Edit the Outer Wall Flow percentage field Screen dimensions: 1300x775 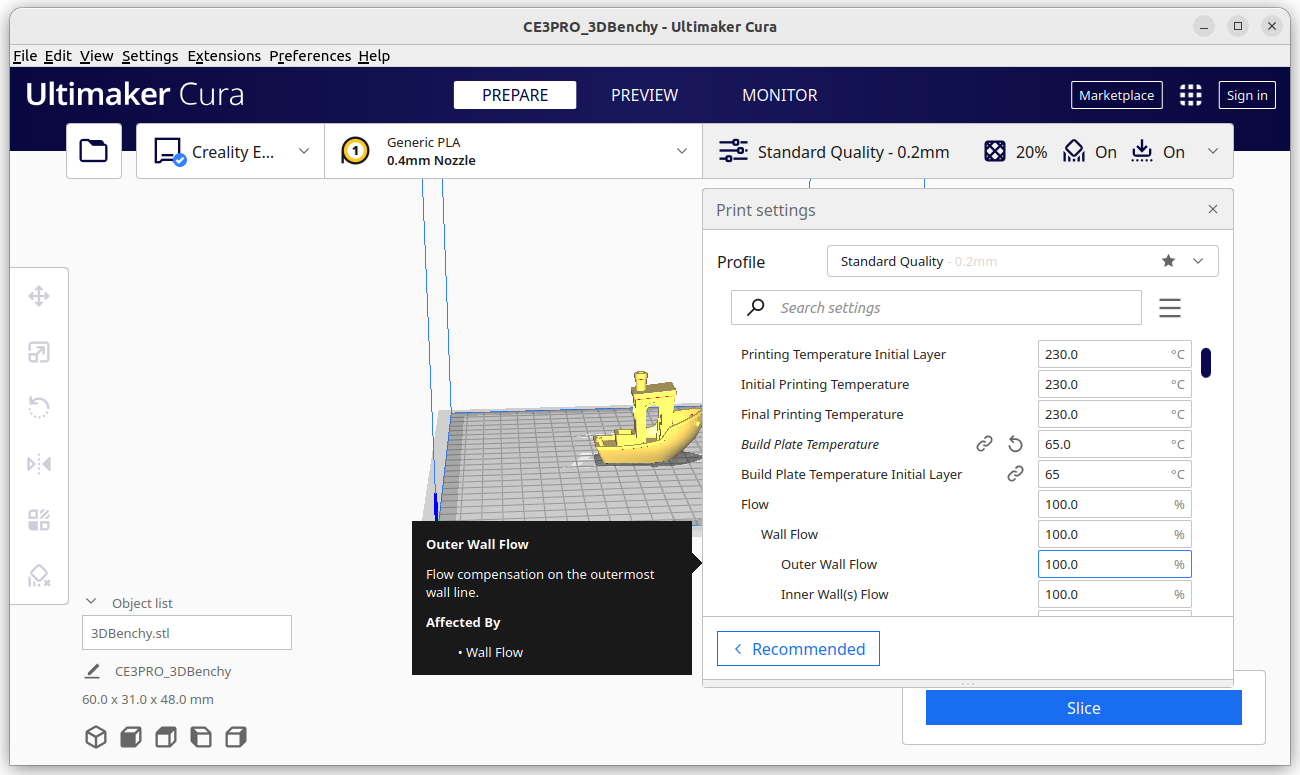1115,564
